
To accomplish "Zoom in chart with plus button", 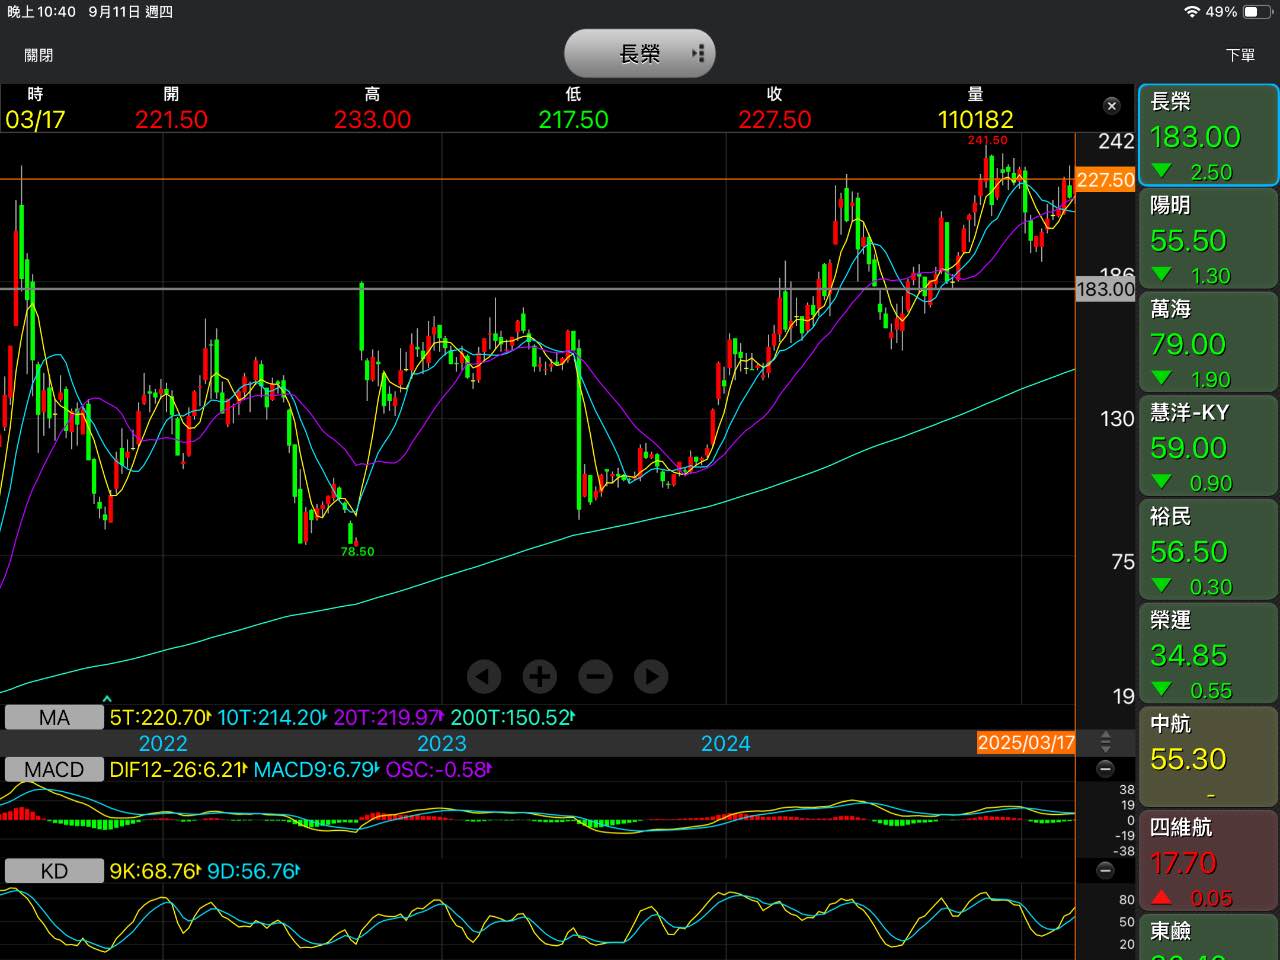I will (x=539, y=677).
